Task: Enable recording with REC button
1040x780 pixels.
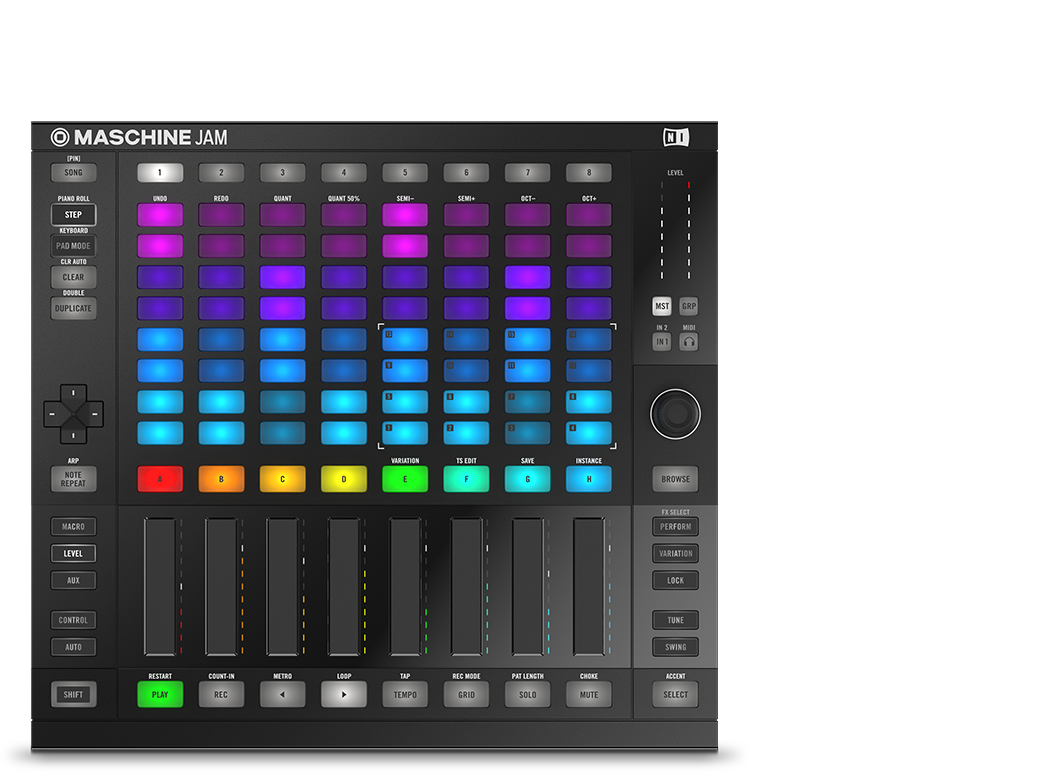Action: pyautogui.click(x=221, y=694)
